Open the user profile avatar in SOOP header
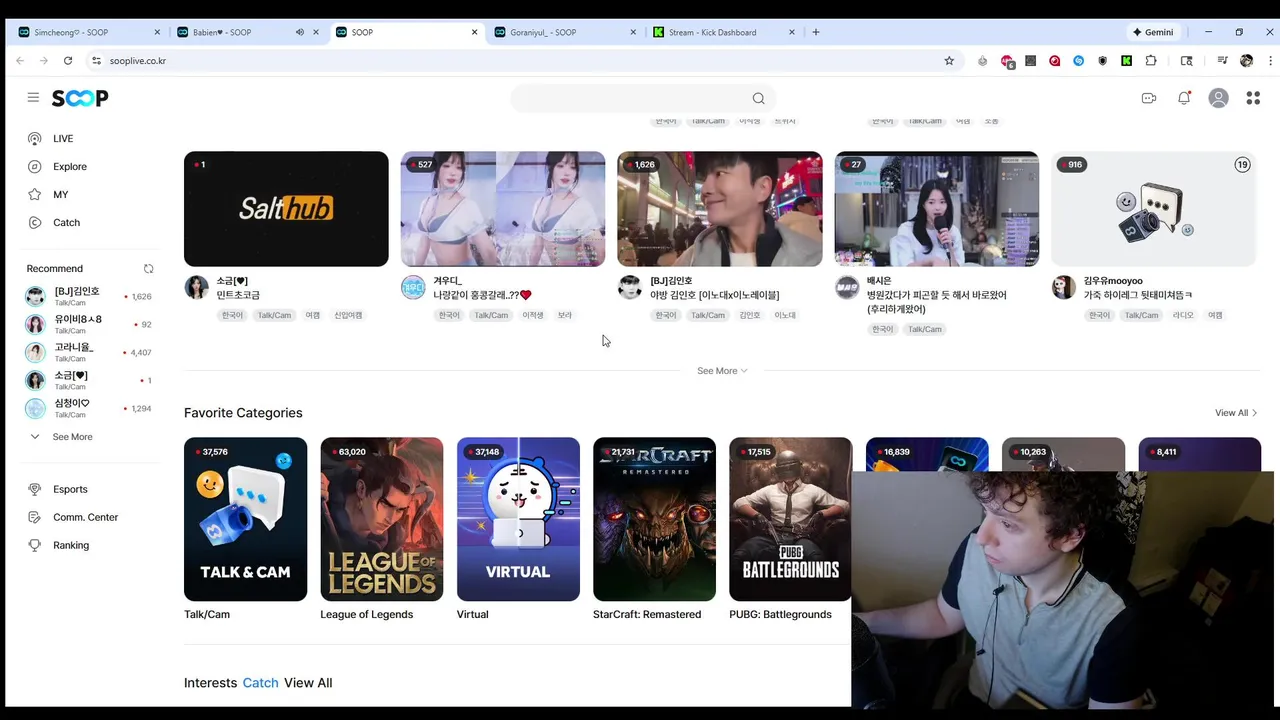Screen dimensions: 1280x720 1218,98
